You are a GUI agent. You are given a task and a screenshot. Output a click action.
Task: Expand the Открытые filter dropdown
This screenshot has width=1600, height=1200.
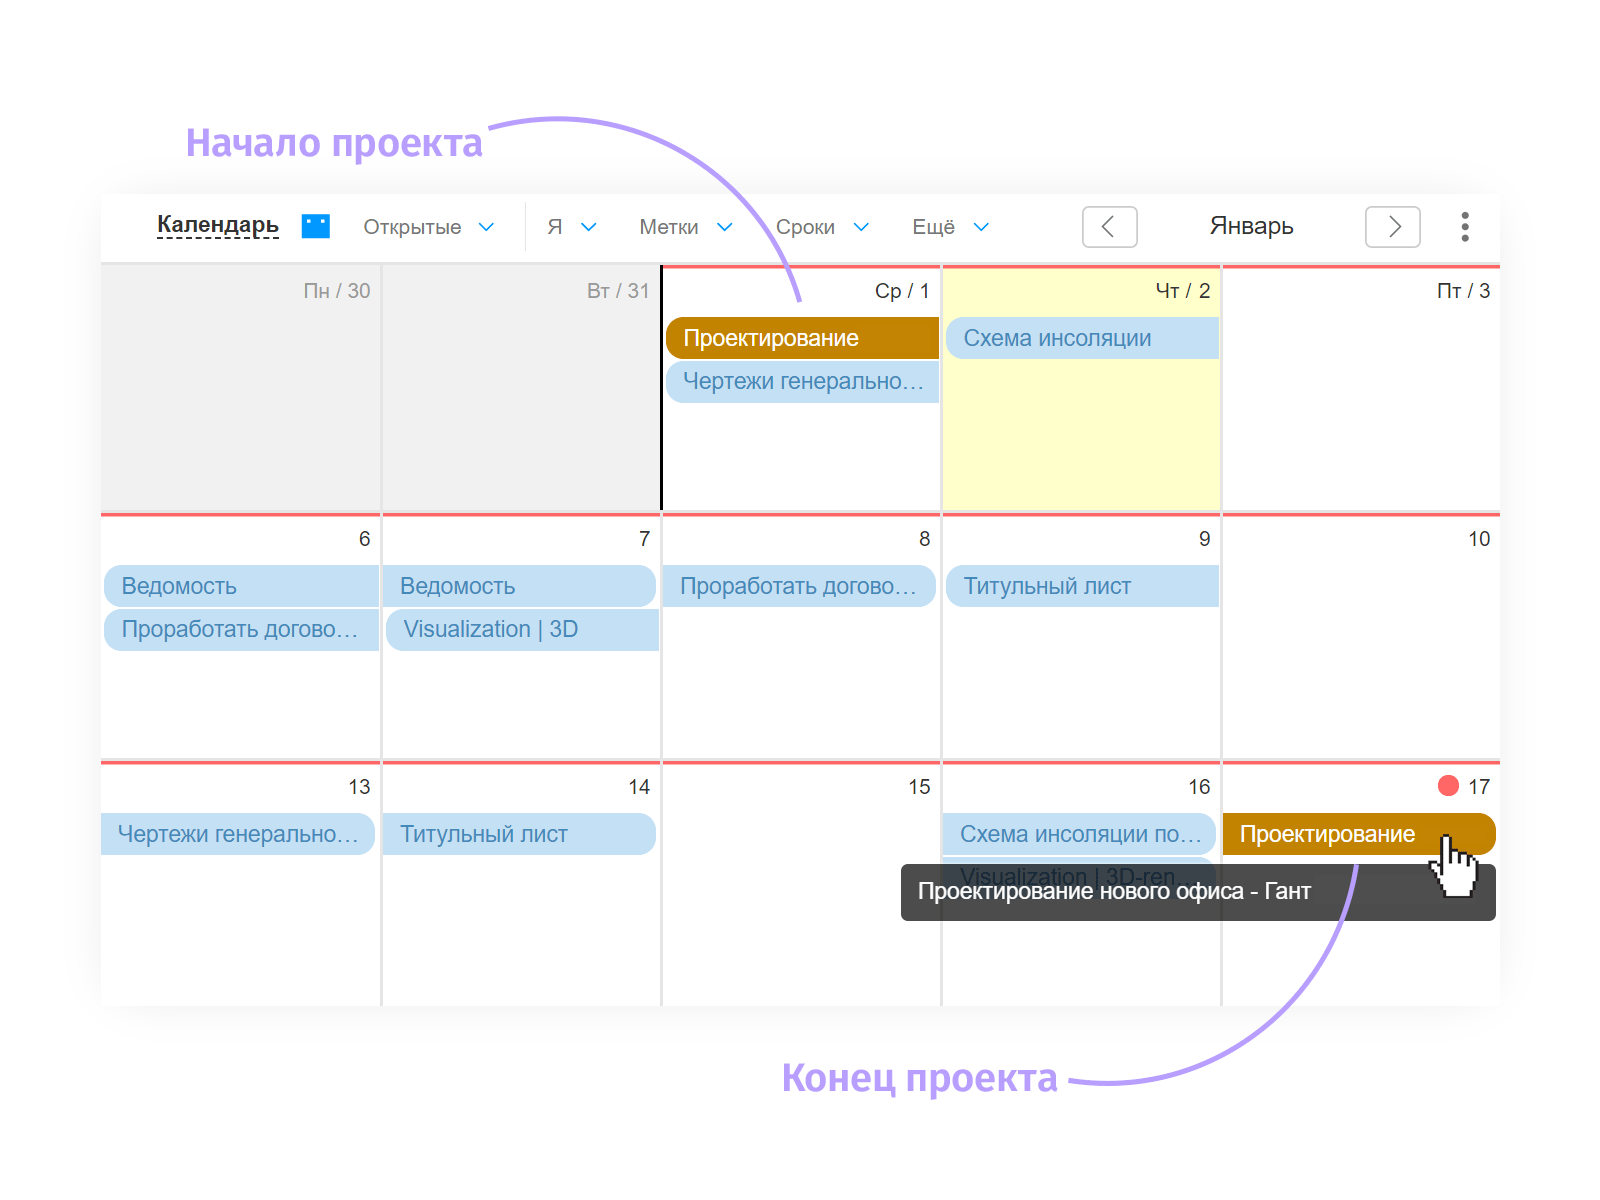tap(429, 227)
